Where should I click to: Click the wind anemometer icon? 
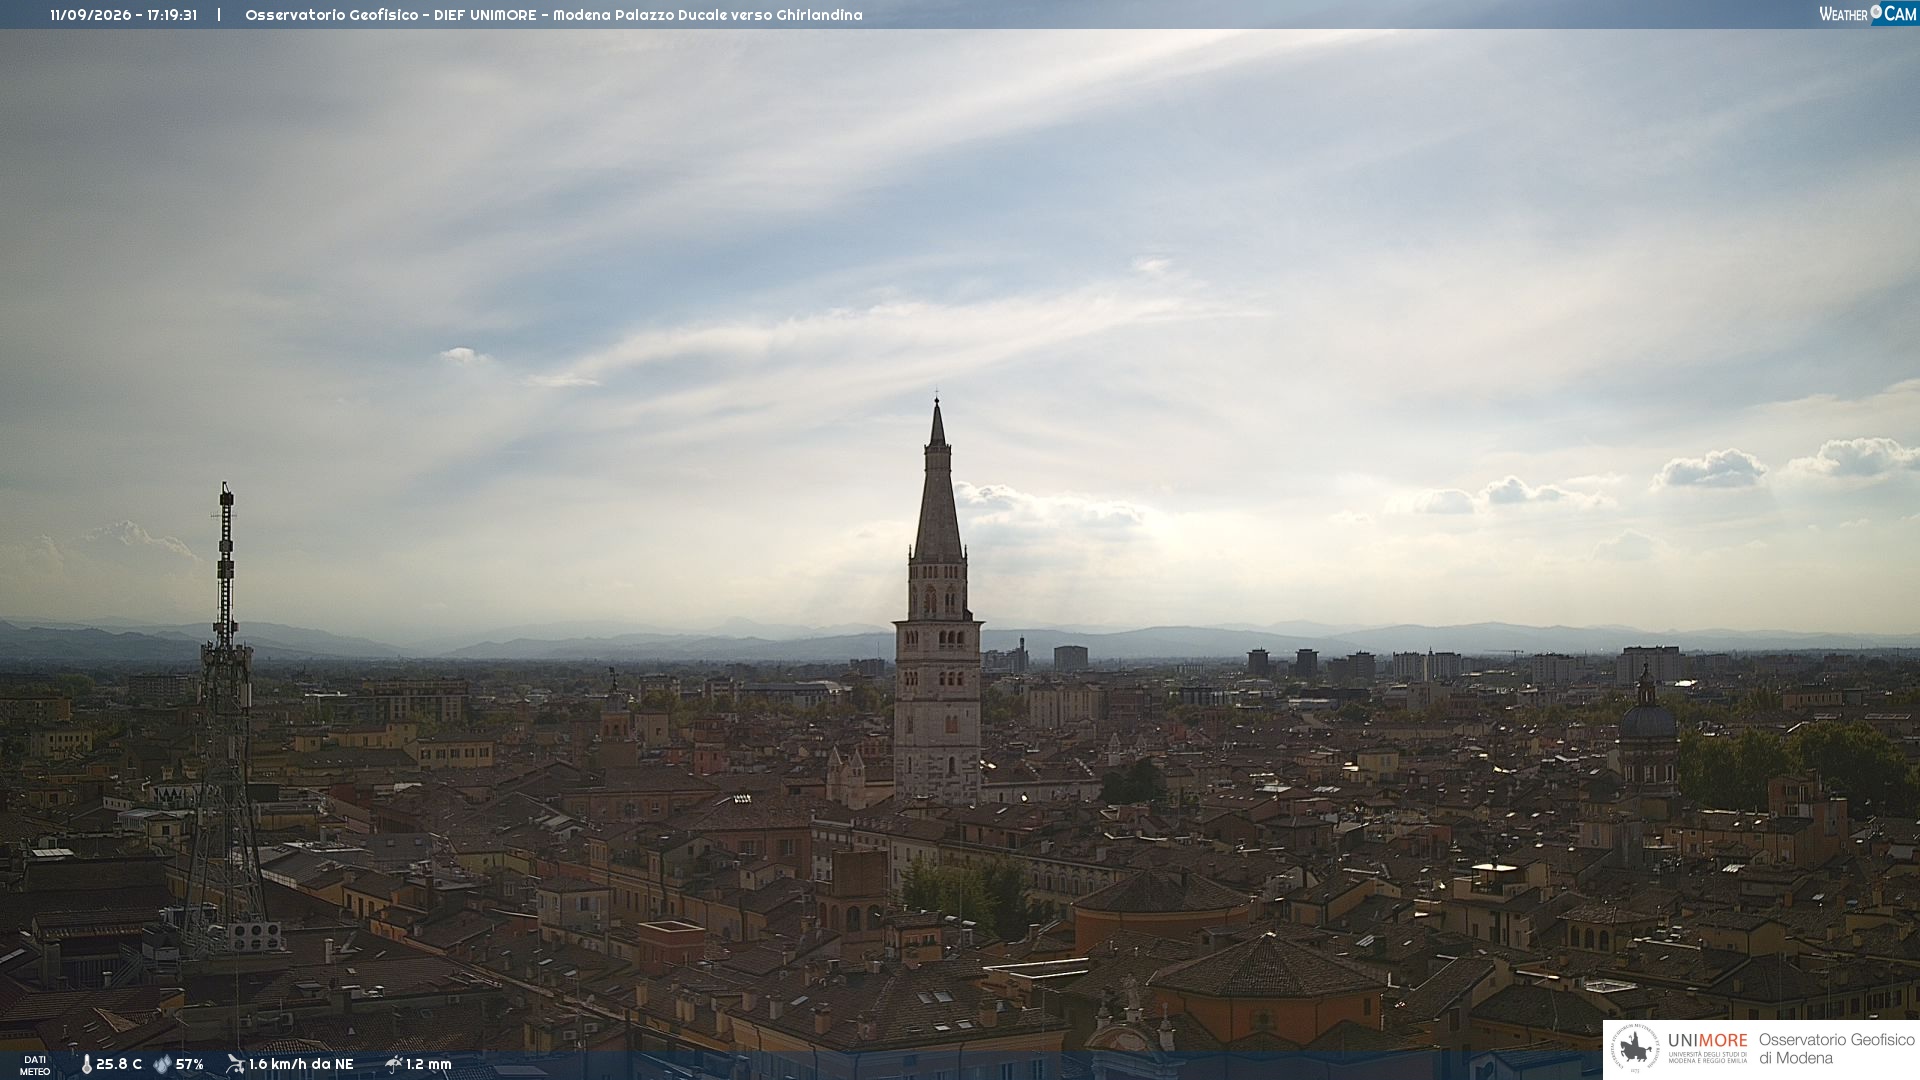pyautogui.click(x=235, y=1064)
